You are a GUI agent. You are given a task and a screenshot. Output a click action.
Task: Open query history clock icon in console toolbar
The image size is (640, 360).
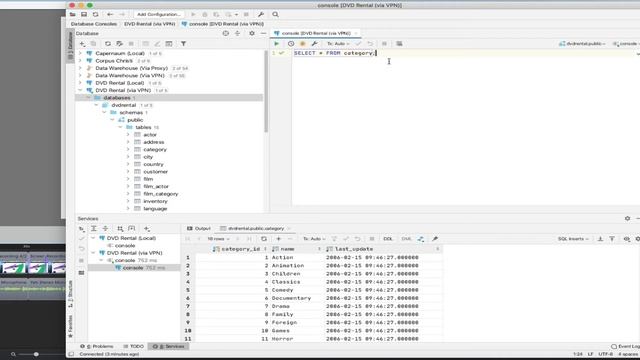coord(291,44)
